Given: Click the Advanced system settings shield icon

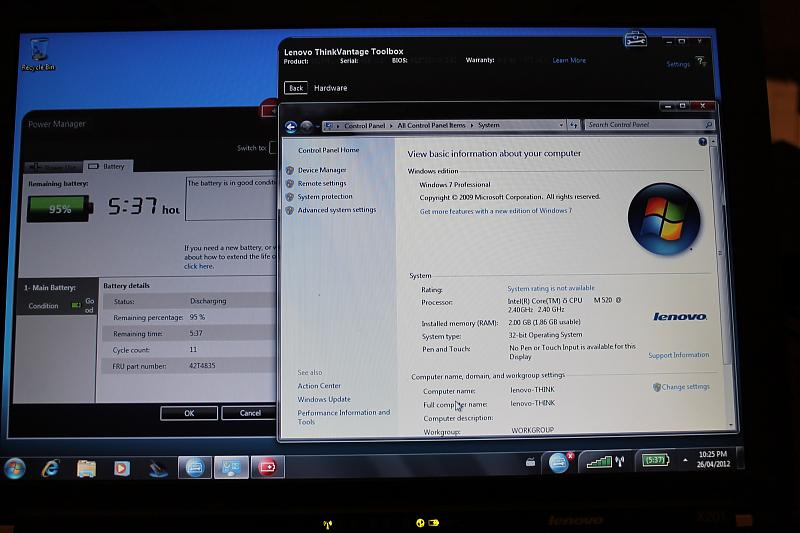Looking at the screenshot, I should (x=290, y=210).
